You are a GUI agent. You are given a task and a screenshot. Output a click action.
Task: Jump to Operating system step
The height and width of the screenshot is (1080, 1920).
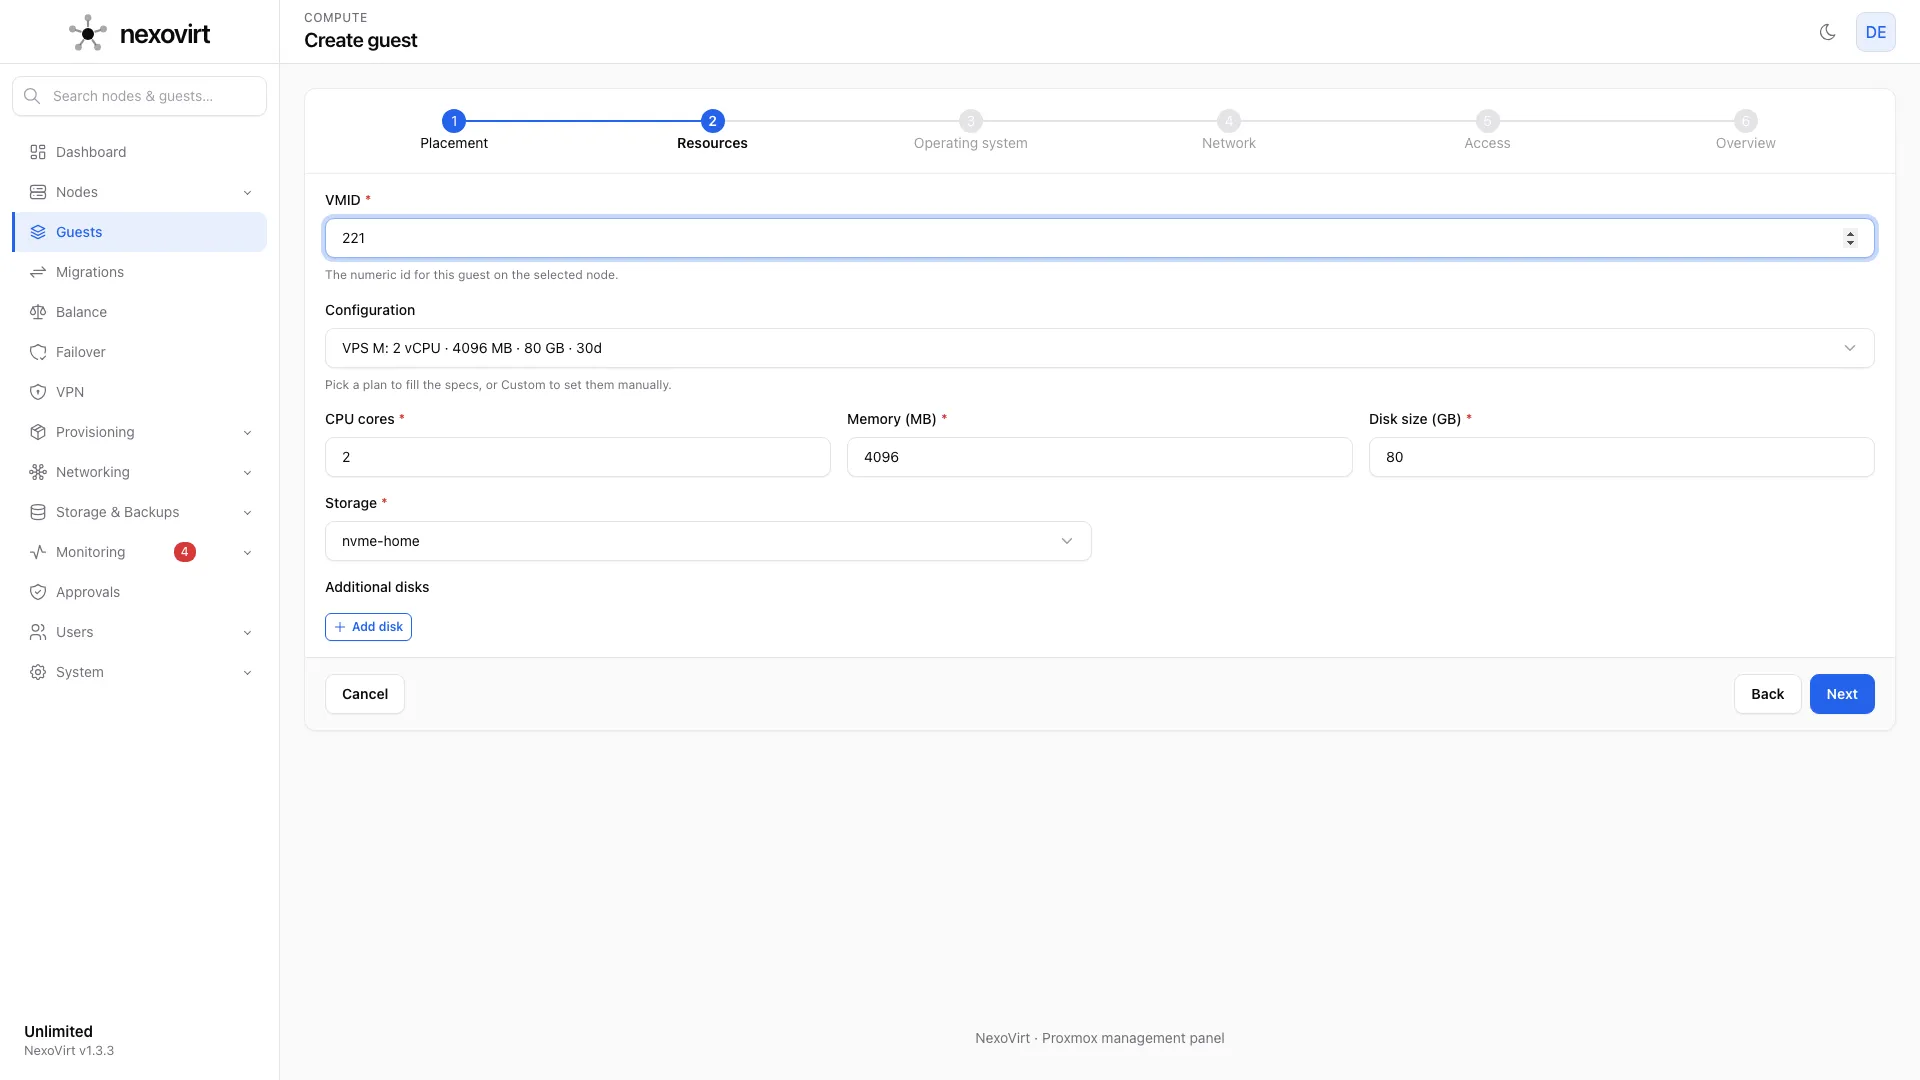pos(970,130)
